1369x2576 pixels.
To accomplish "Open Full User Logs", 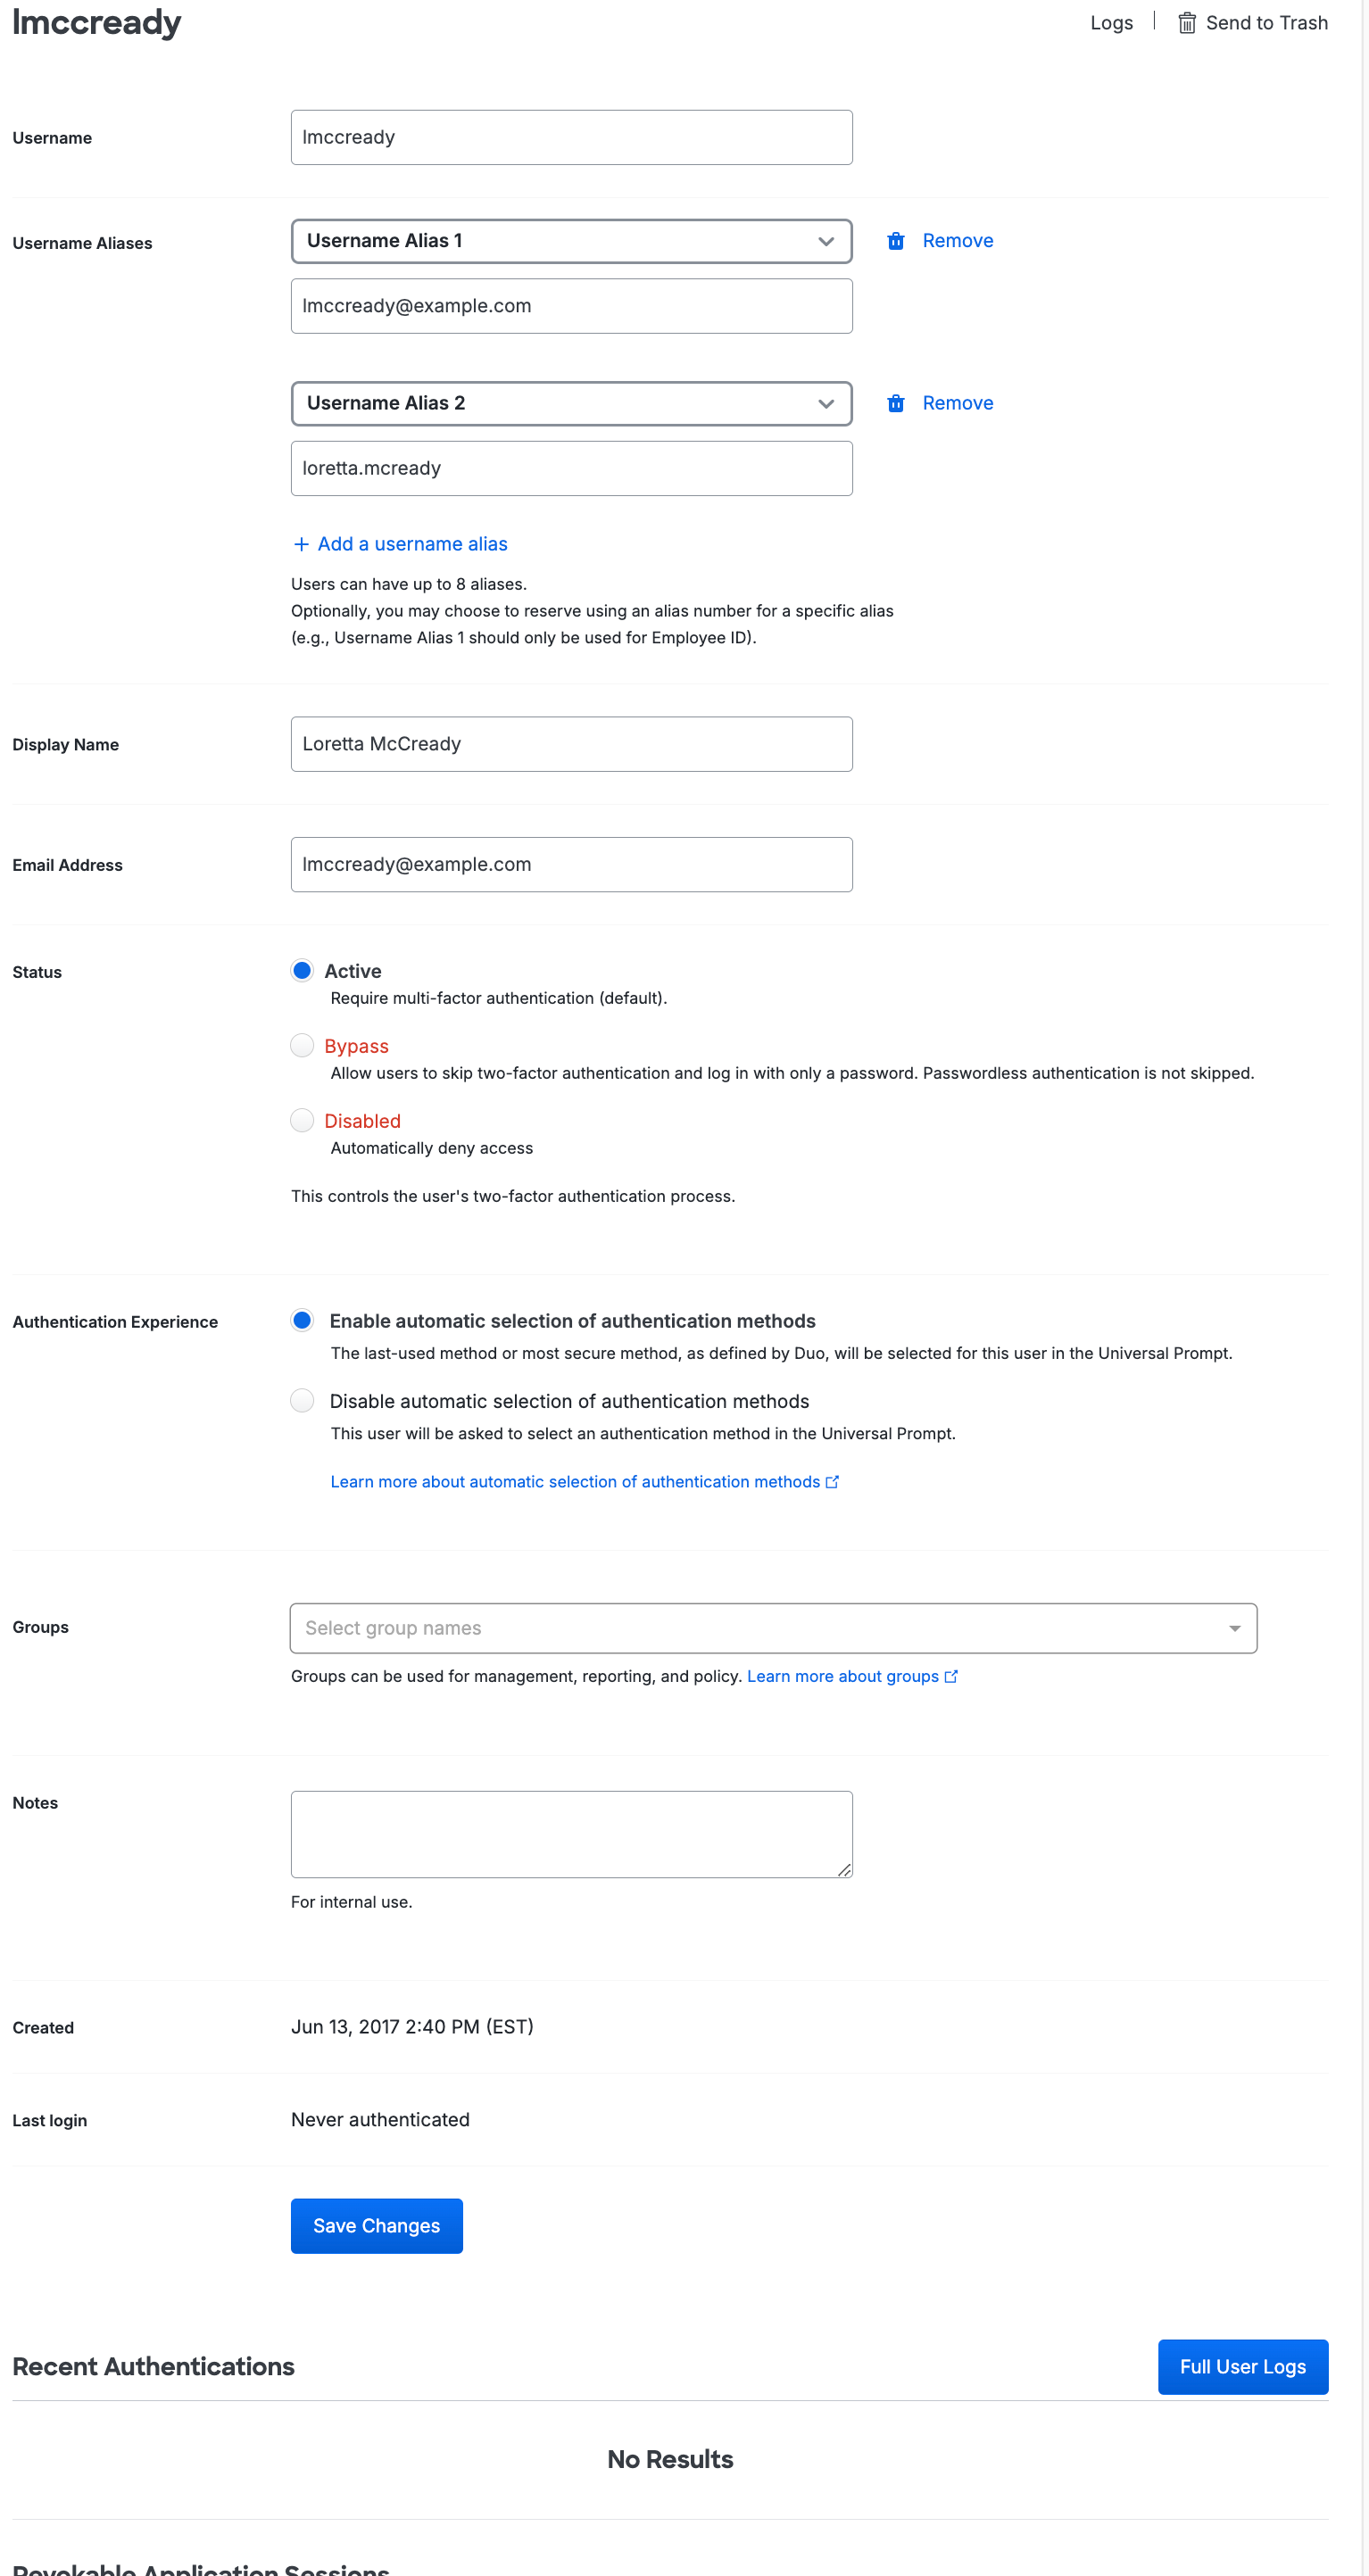I will point(1242,2366).
